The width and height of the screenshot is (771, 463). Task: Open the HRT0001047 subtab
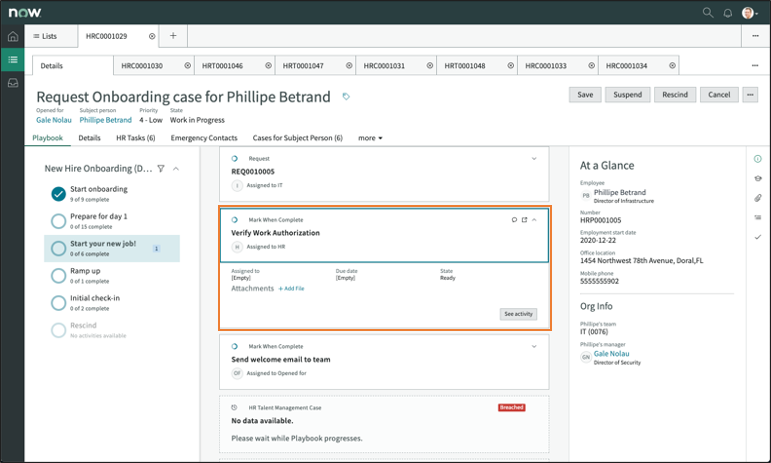303,65
